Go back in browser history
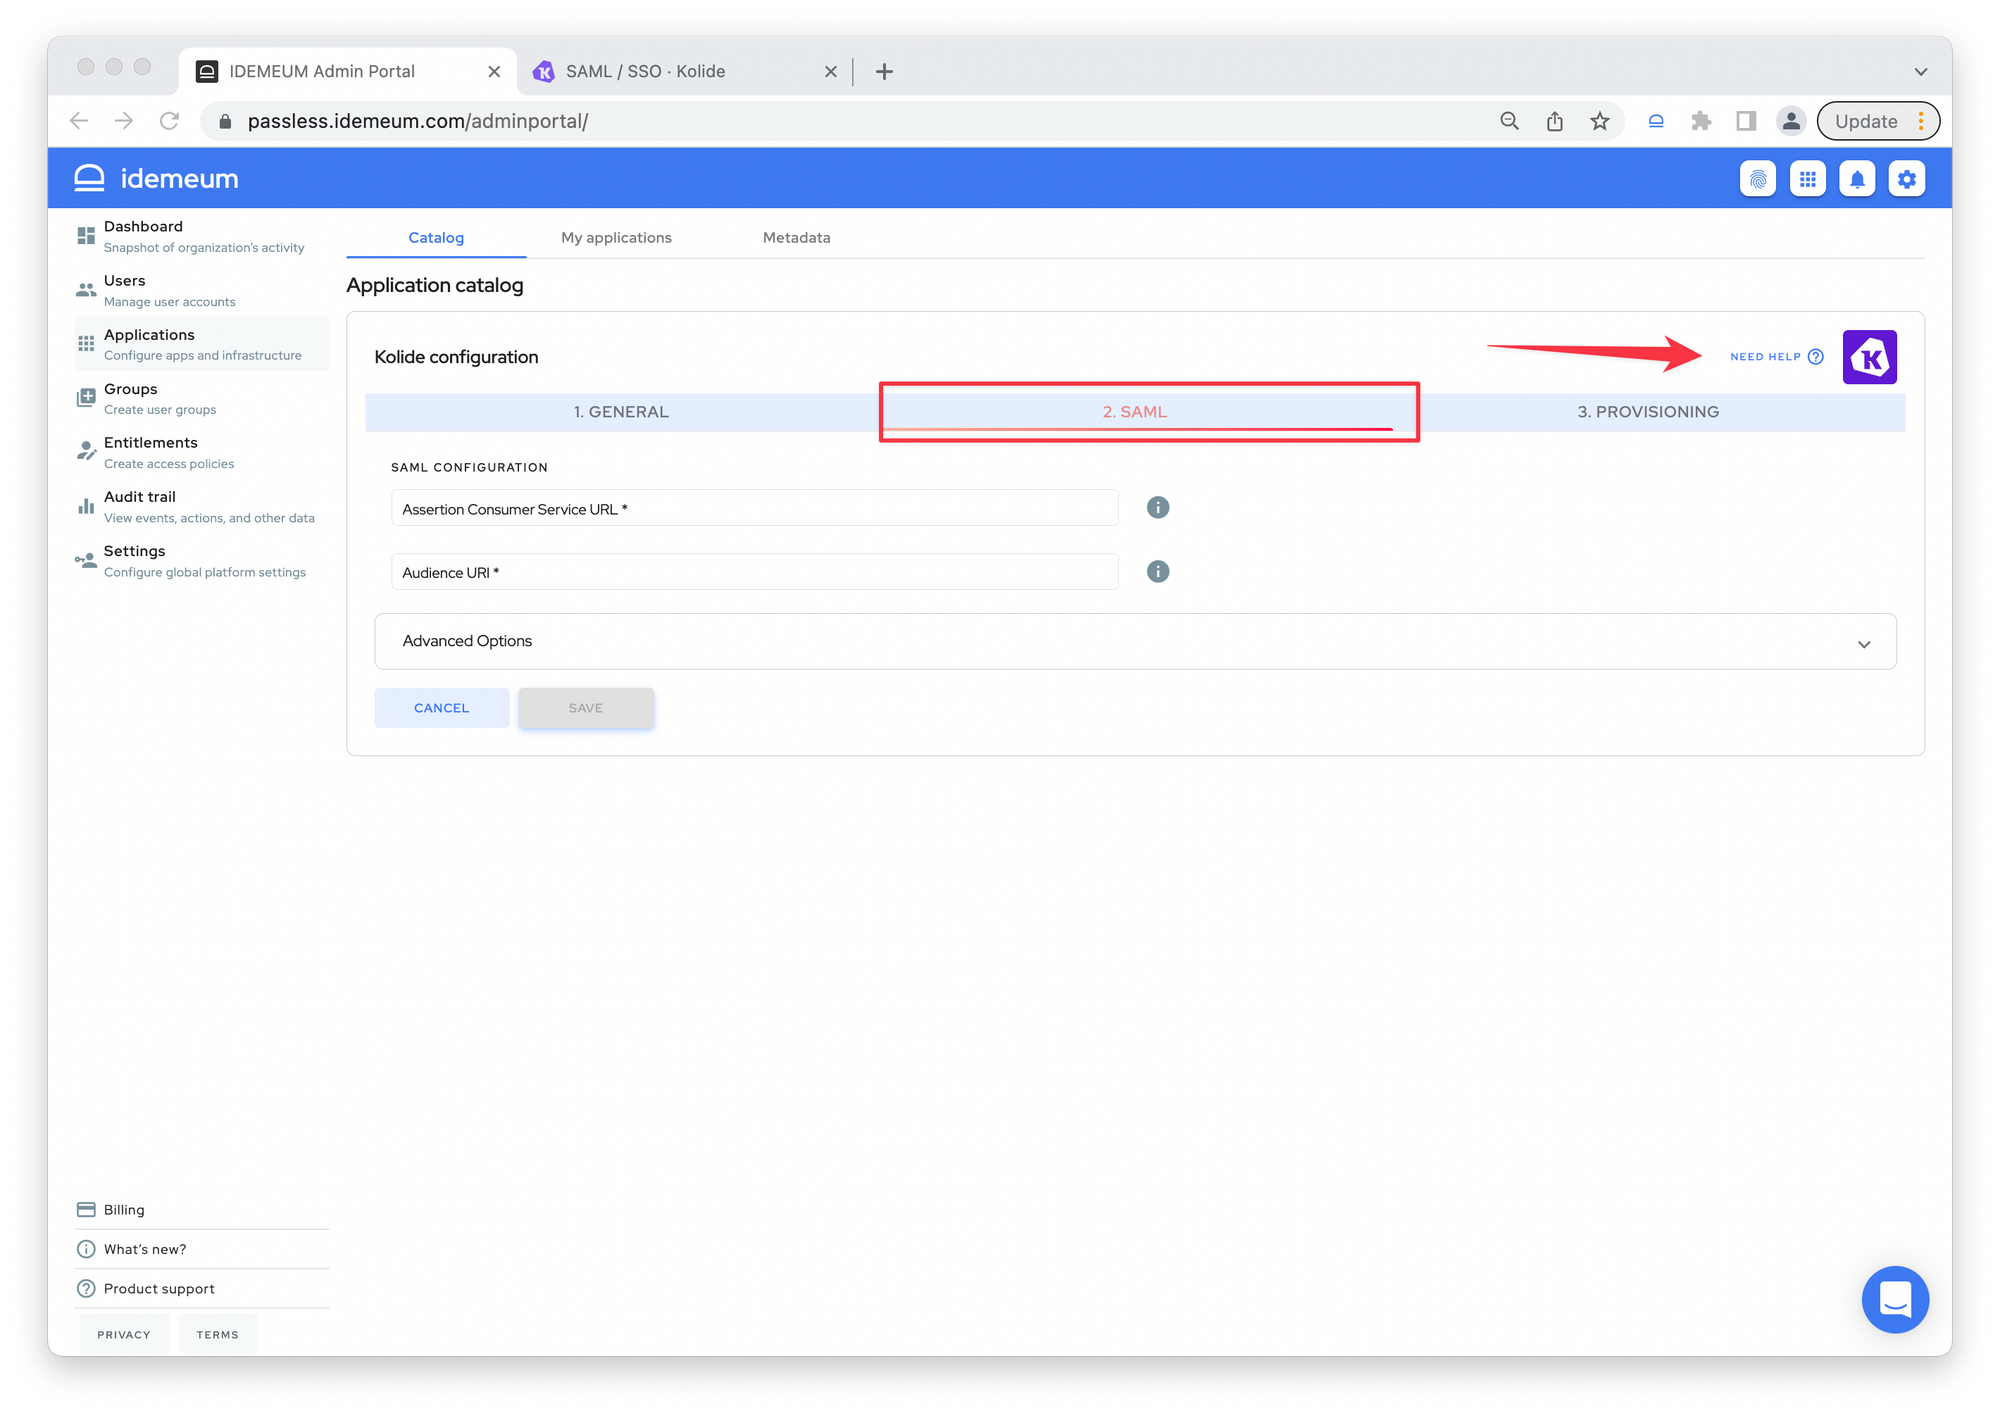The width and height of the screenshot is (2000, 1415). coord(79,121)
